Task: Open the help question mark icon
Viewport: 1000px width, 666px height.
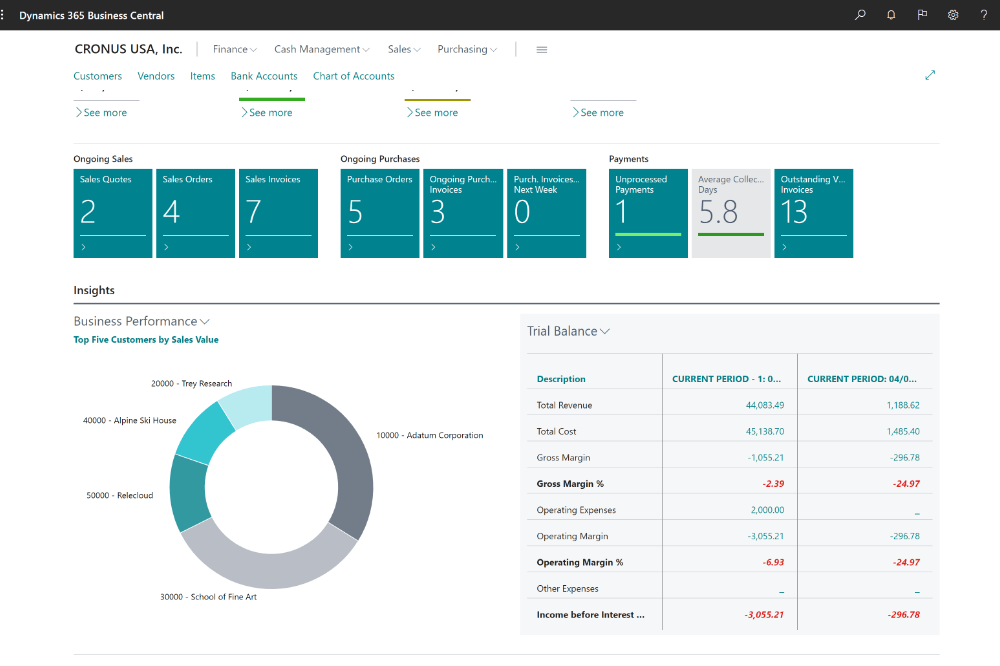Action: (983, 15)
